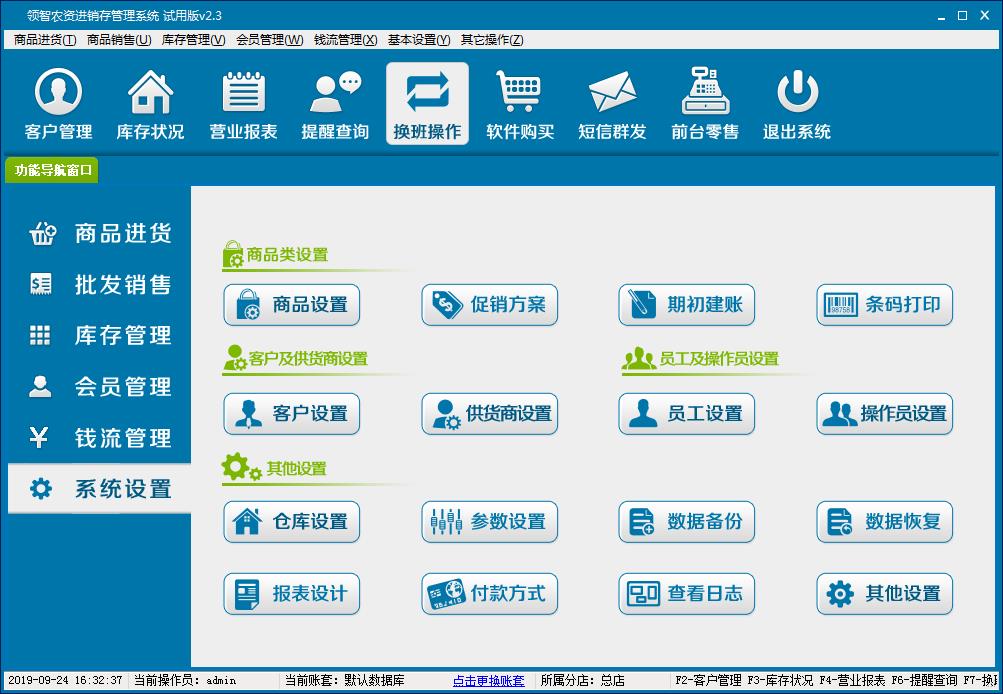
Task: Open 会员管理(W) menu
Action: click(269, 40)
